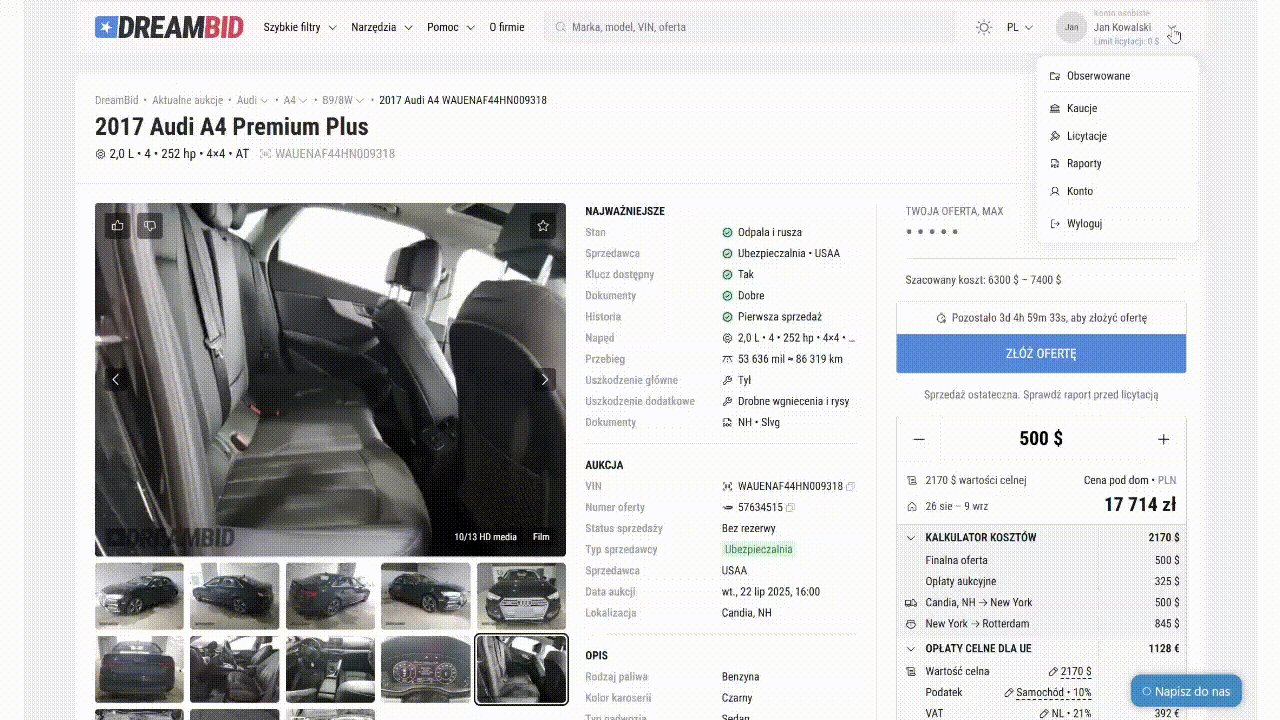The height and width of the screenshot is (720, 1280).
Task: Click the Candia, NH location value
Action: click(747, 613)
